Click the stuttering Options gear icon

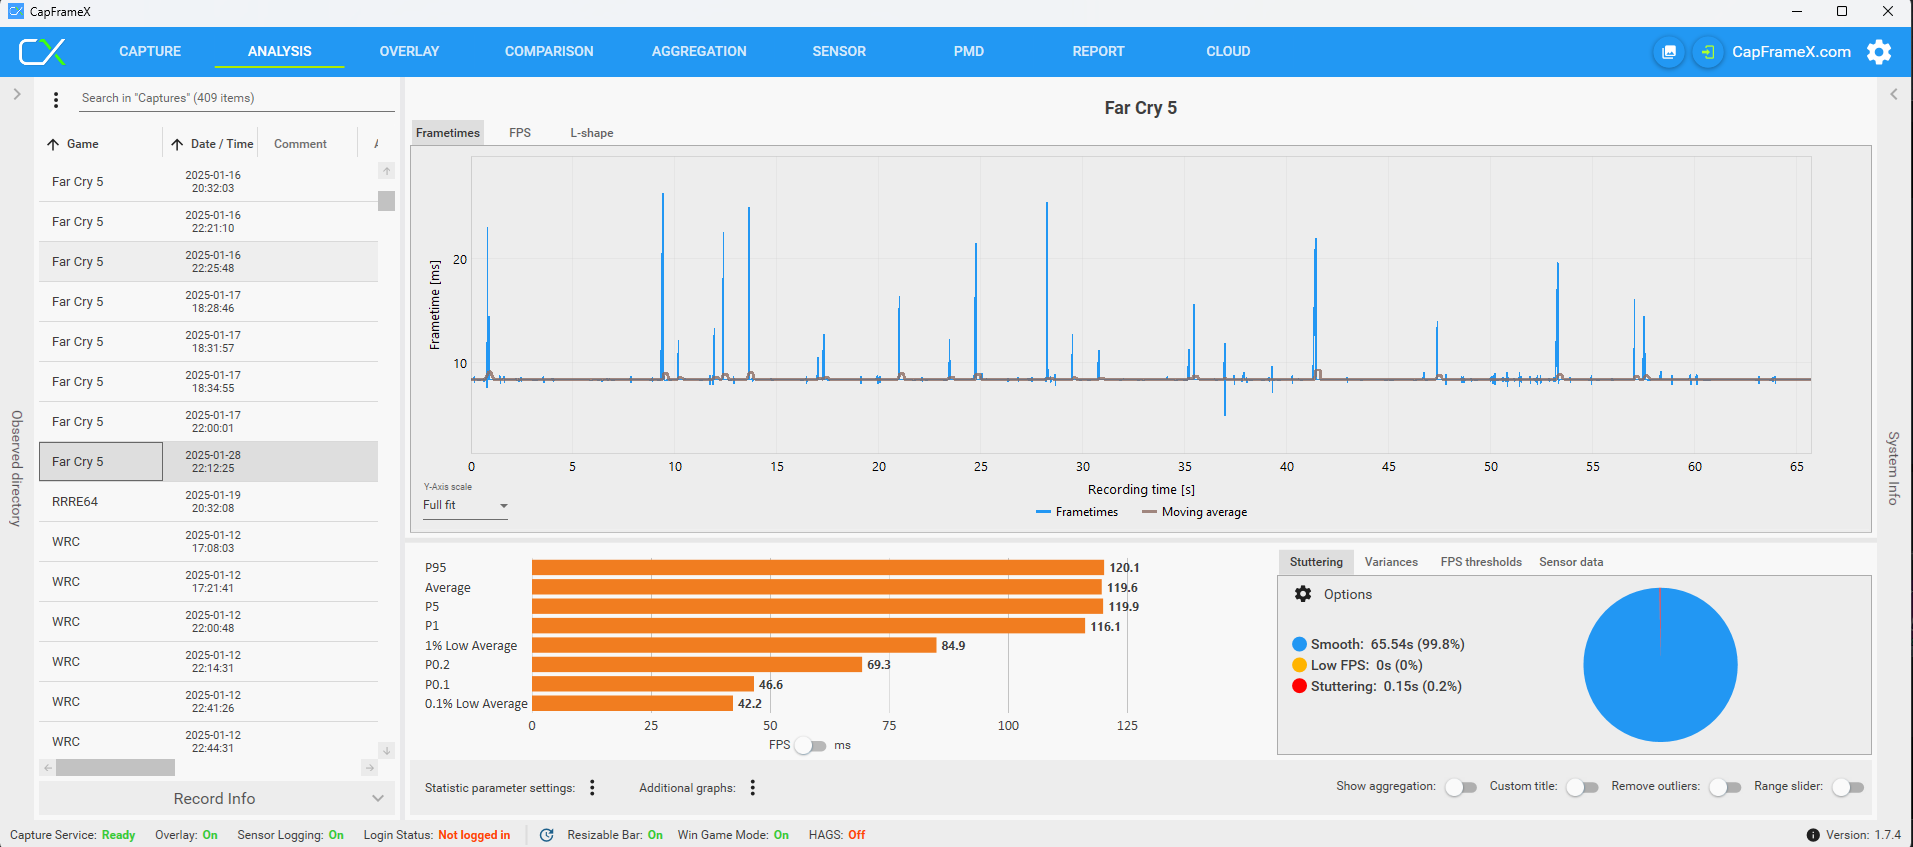(x=1303, y=594)
